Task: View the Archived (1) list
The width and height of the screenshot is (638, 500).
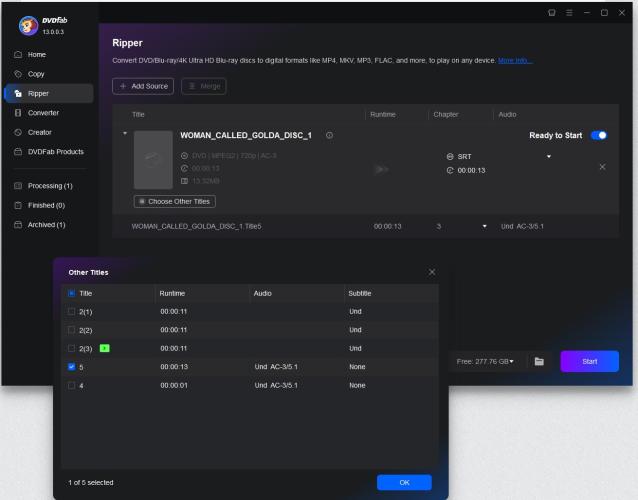Action: point(46,225)
